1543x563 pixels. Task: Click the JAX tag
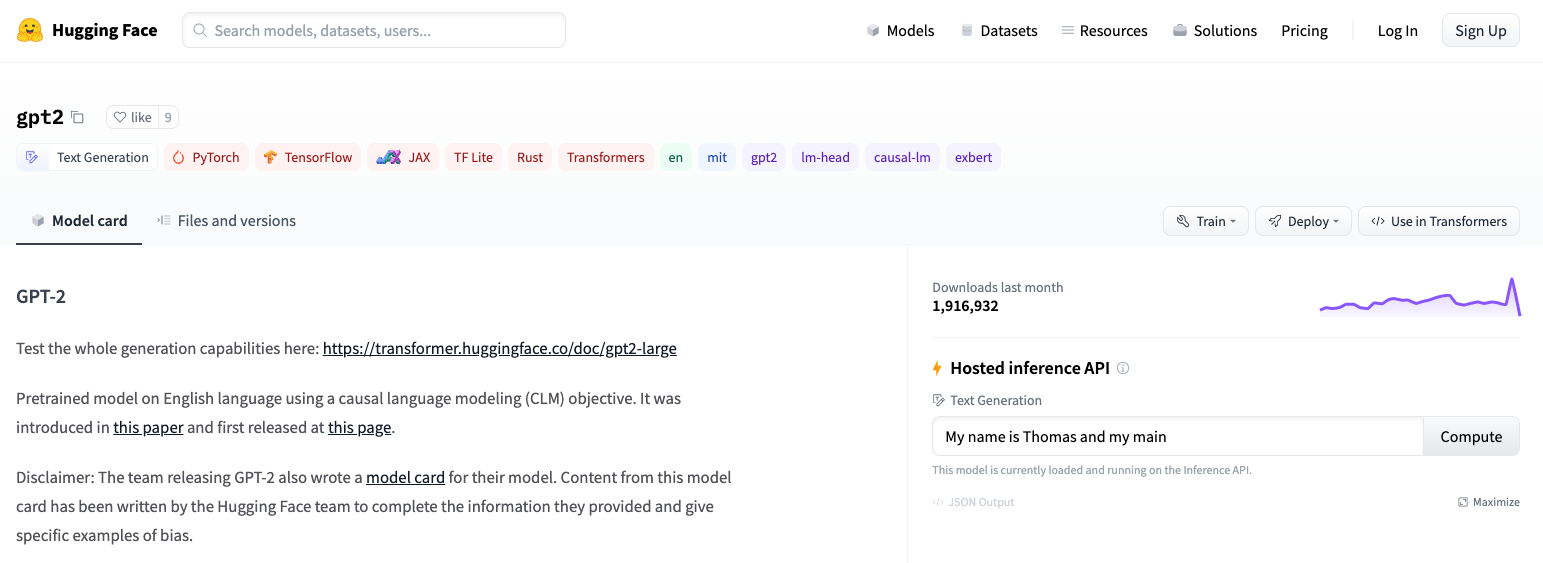403,157
